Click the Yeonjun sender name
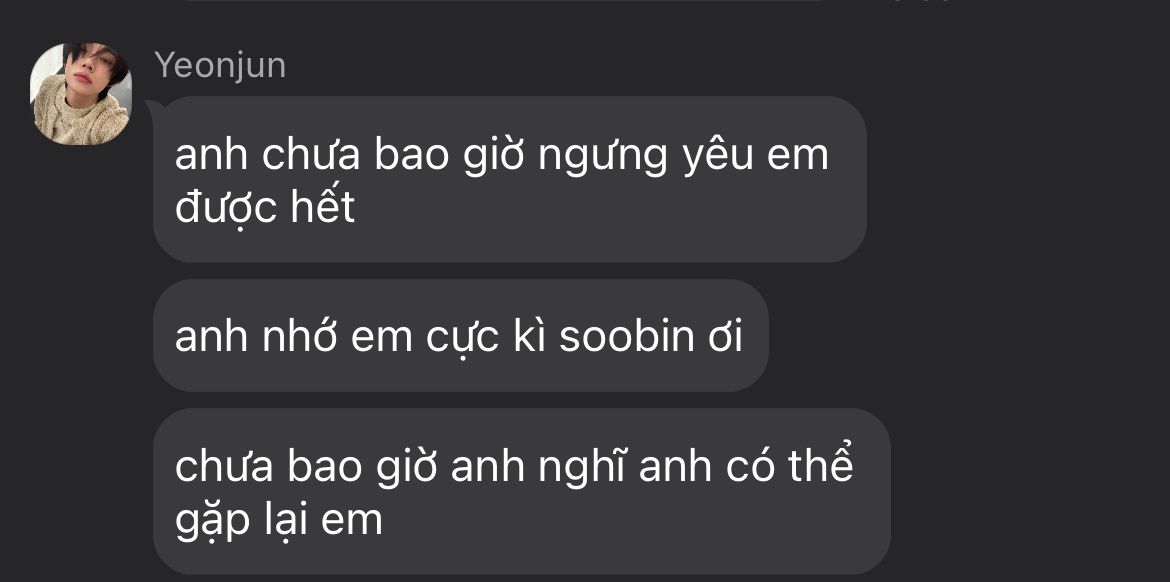 pos(220,66)
